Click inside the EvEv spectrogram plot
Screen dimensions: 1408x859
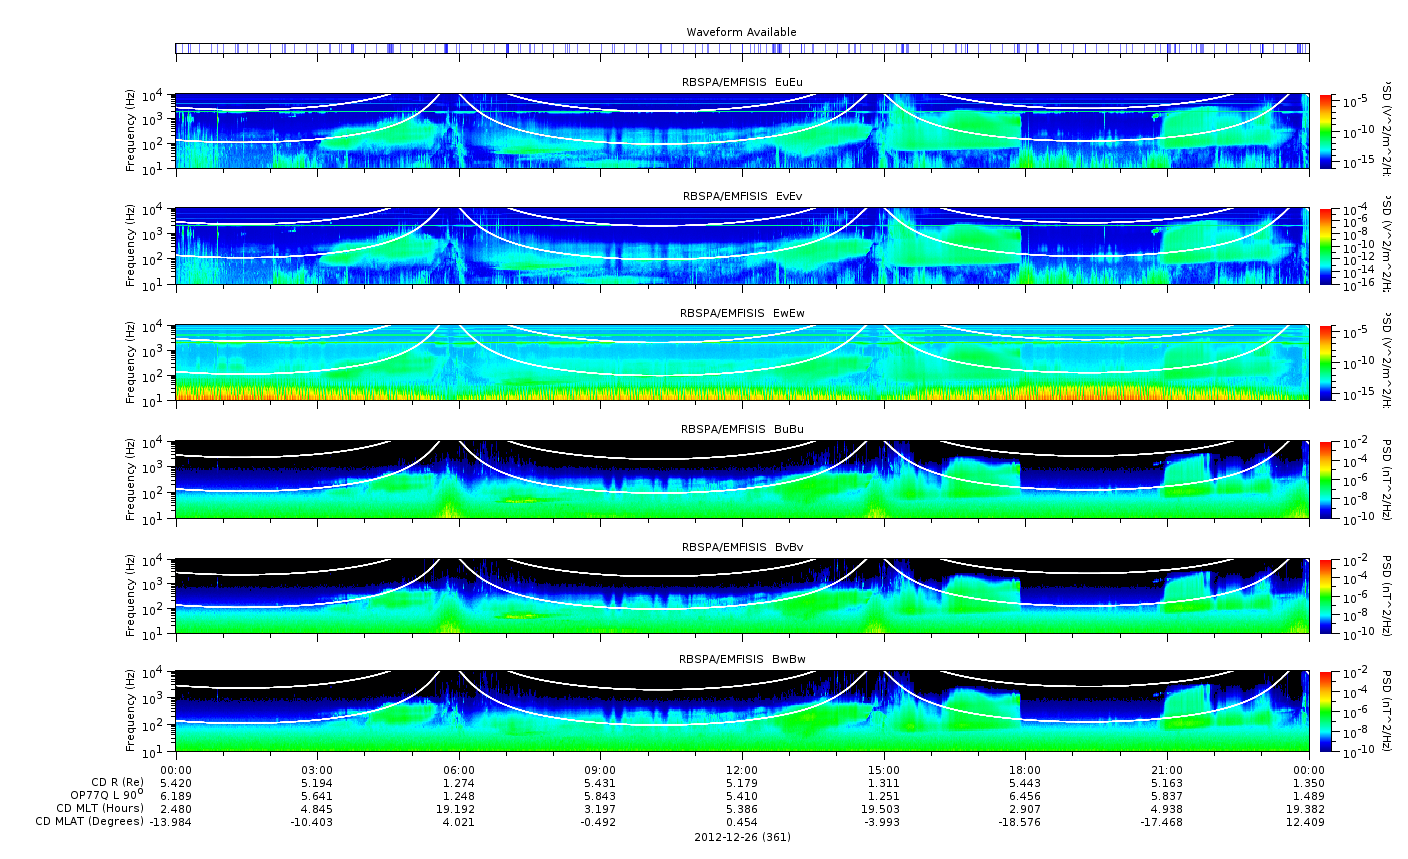pos(742,246)
